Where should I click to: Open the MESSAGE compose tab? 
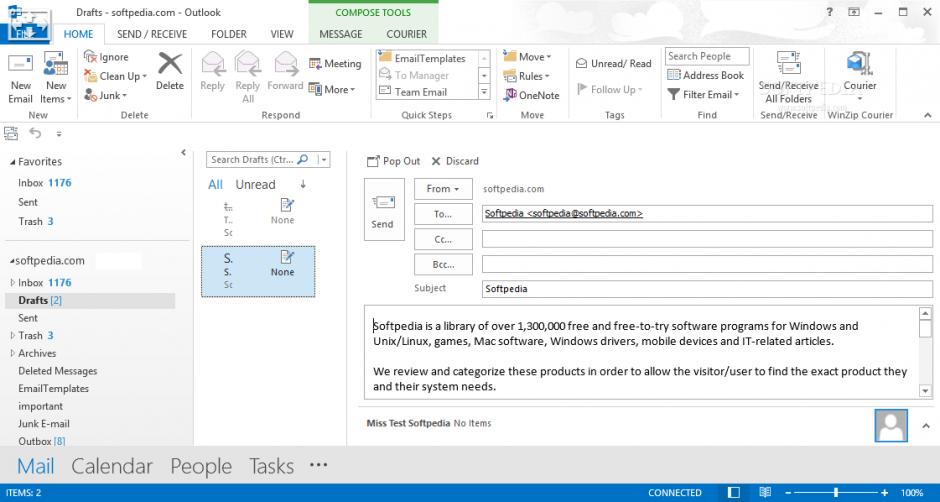tap(341, 34)
